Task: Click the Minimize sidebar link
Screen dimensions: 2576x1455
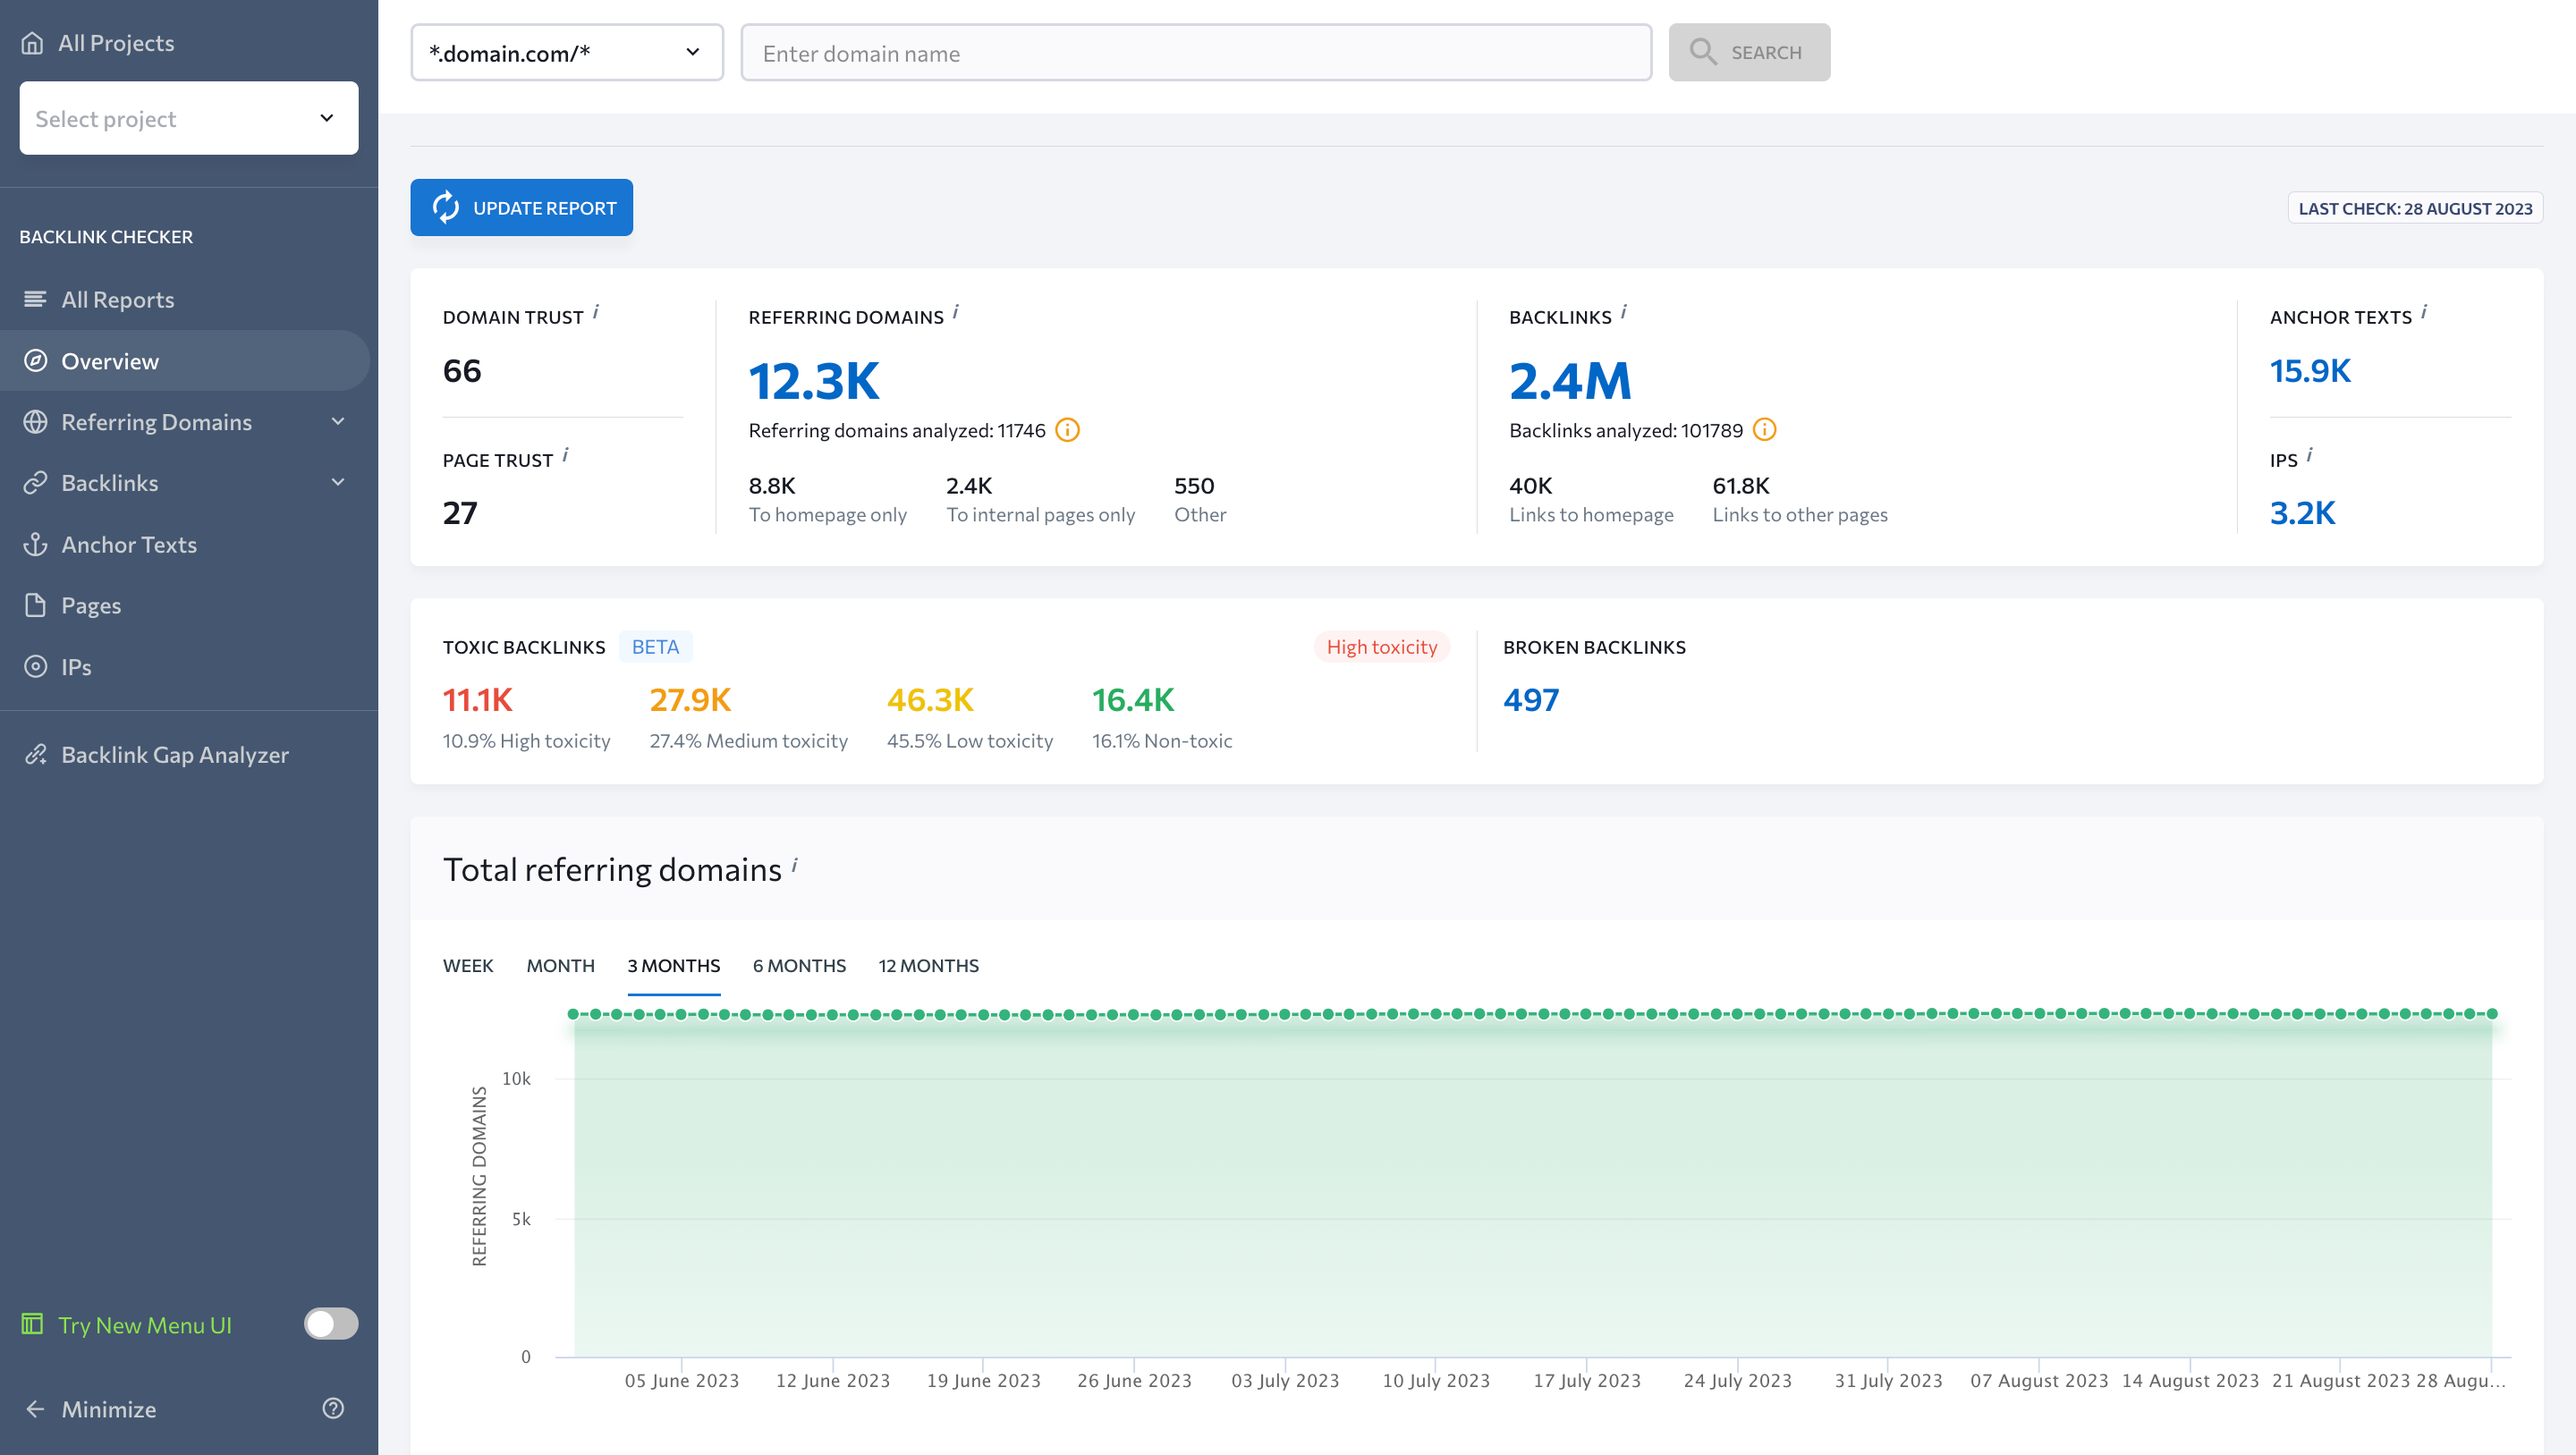Action: [x=109, y=1409]
